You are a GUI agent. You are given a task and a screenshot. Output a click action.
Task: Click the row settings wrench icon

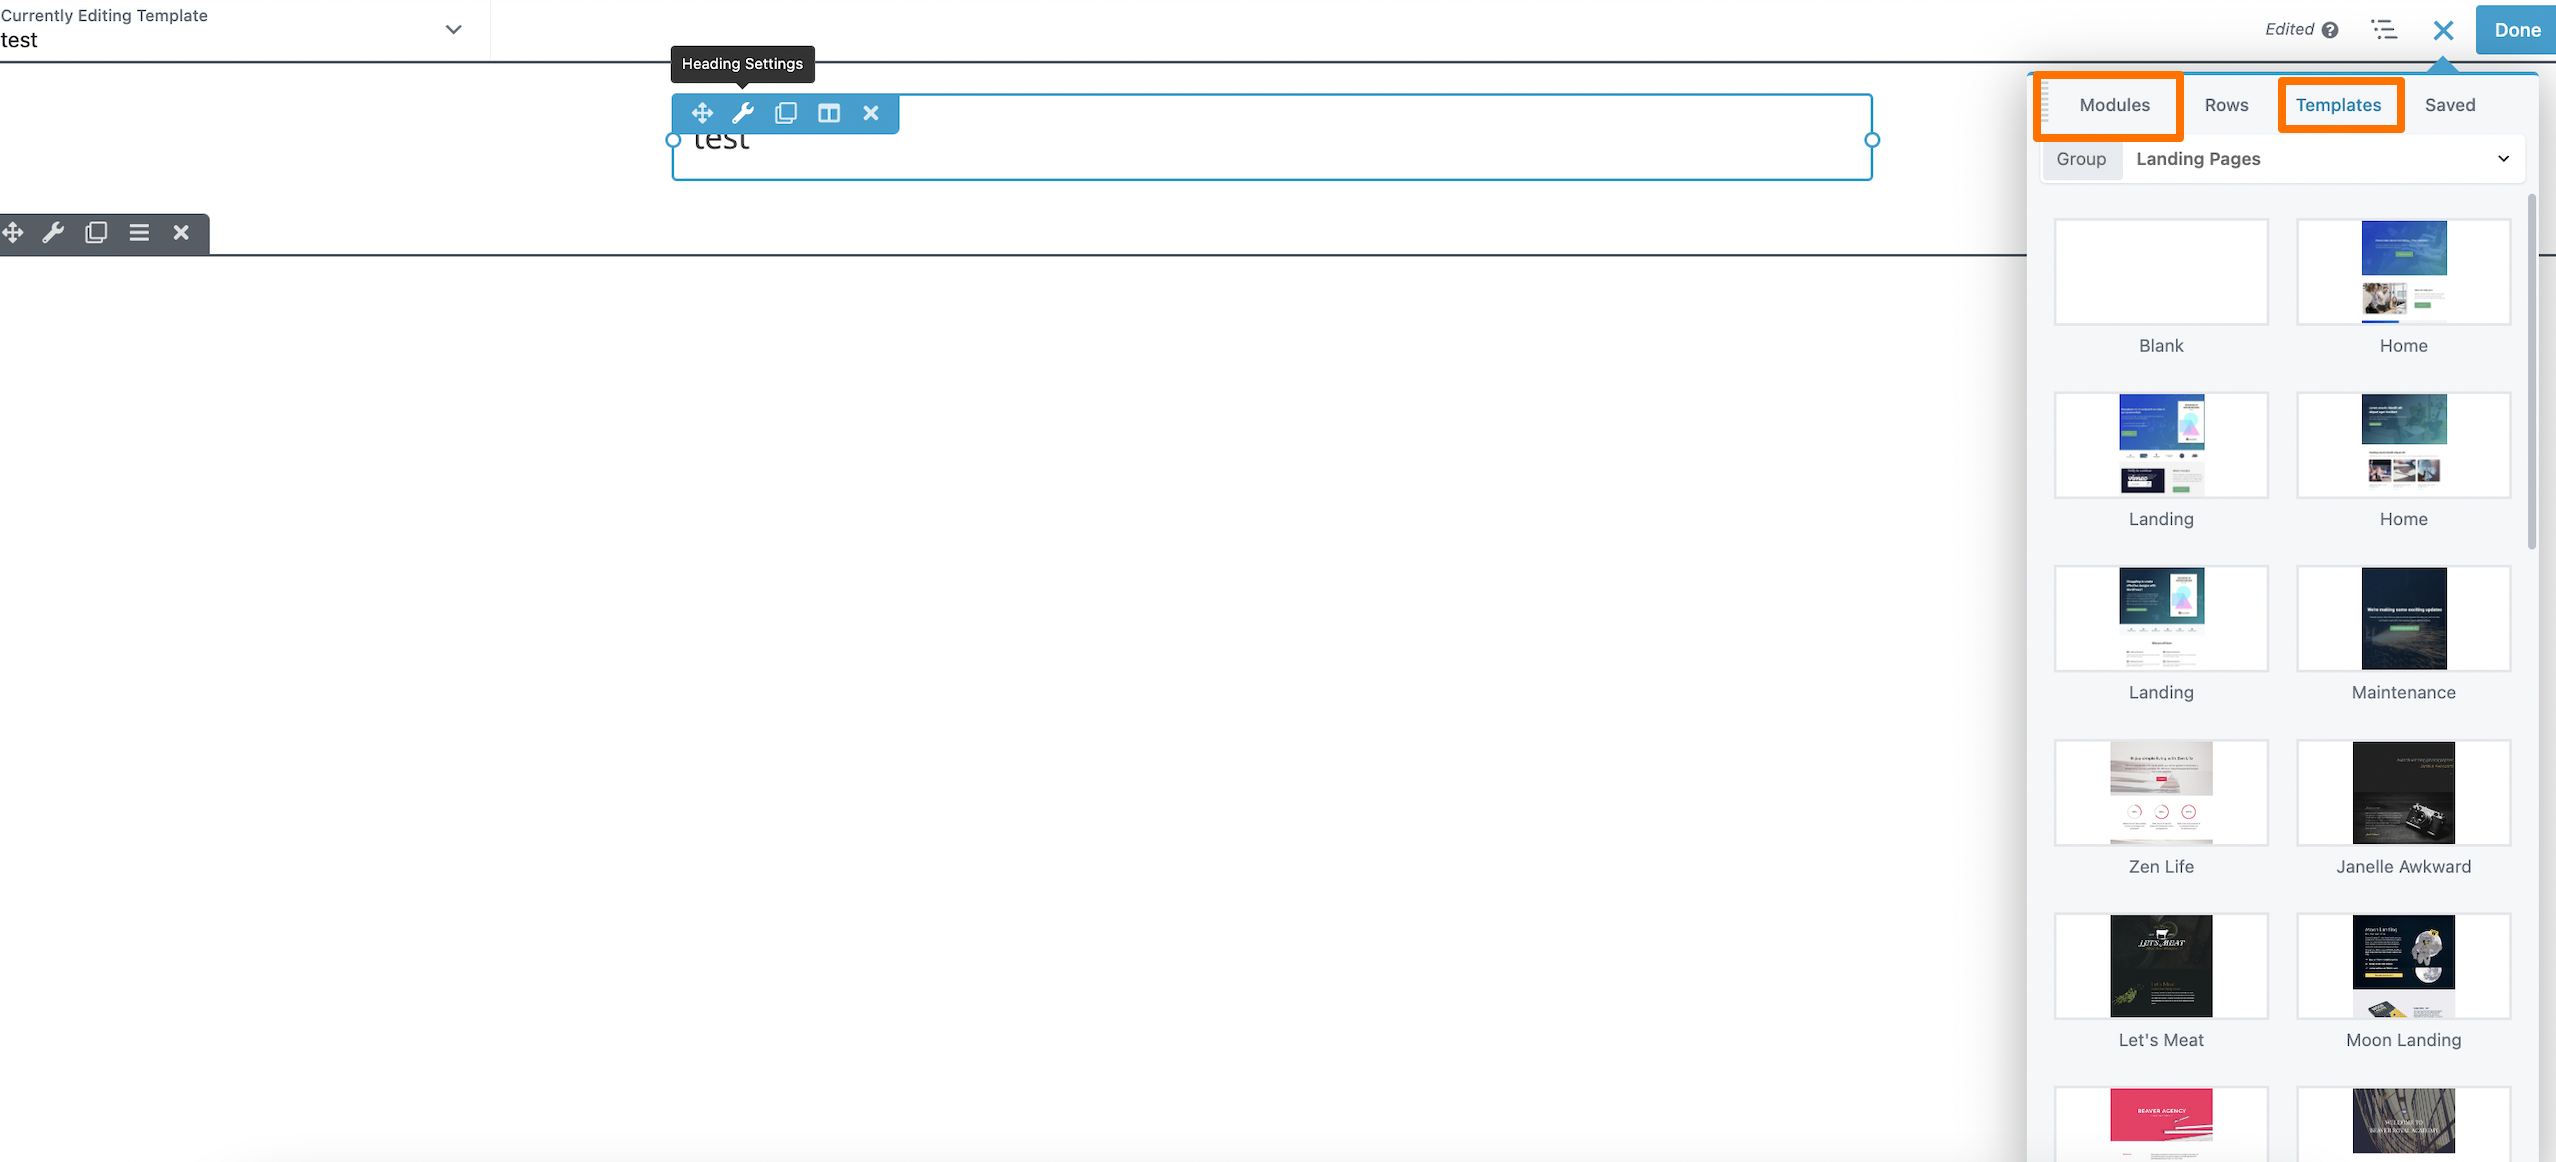(54, 231)
